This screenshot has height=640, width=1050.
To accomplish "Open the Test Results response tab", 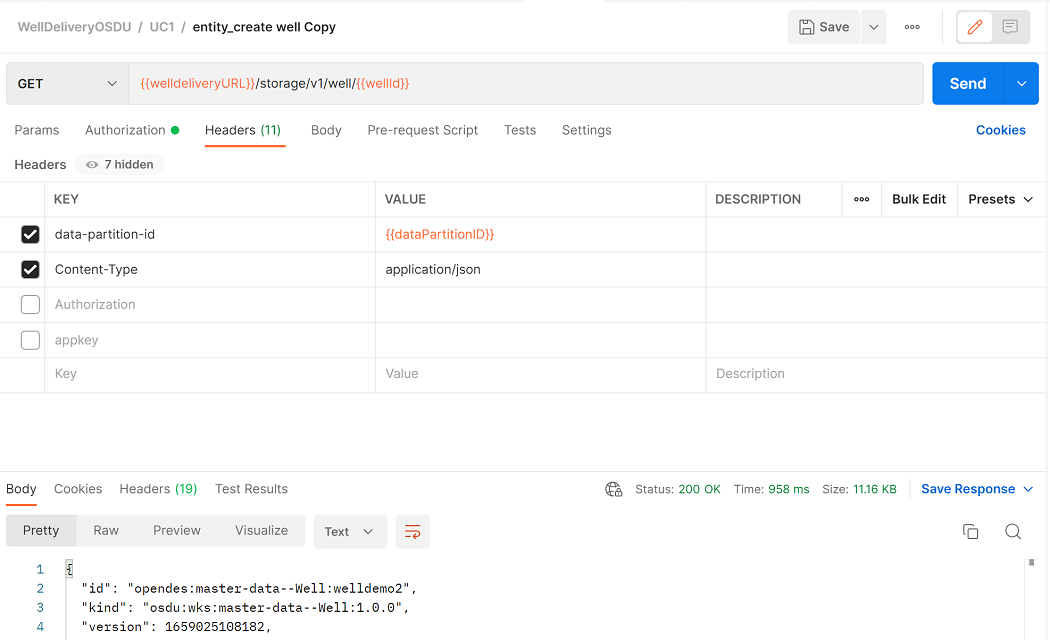I will [251, 489].
